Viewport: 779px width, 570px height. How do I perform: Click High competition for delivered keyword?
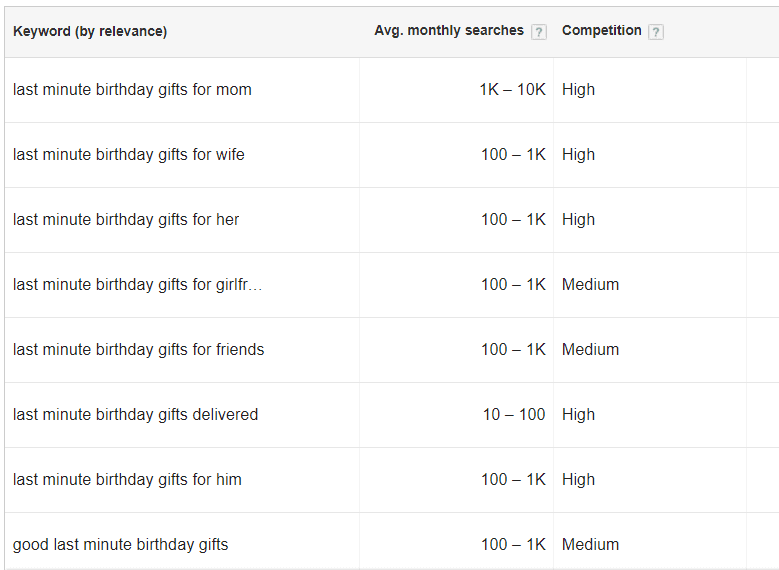pos(578,414)
